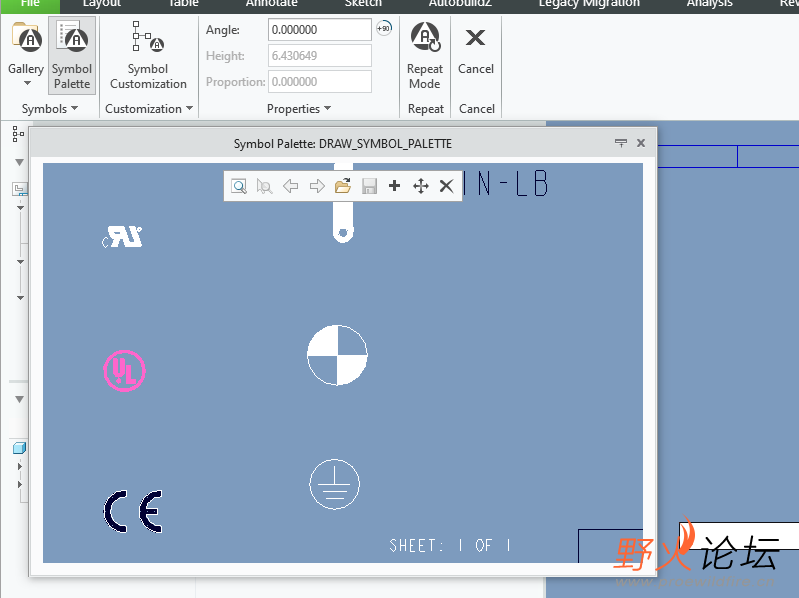Click the plus icon in palette toolbar
799x598 pixels.
pyautogui.click(x=394, y=186)
